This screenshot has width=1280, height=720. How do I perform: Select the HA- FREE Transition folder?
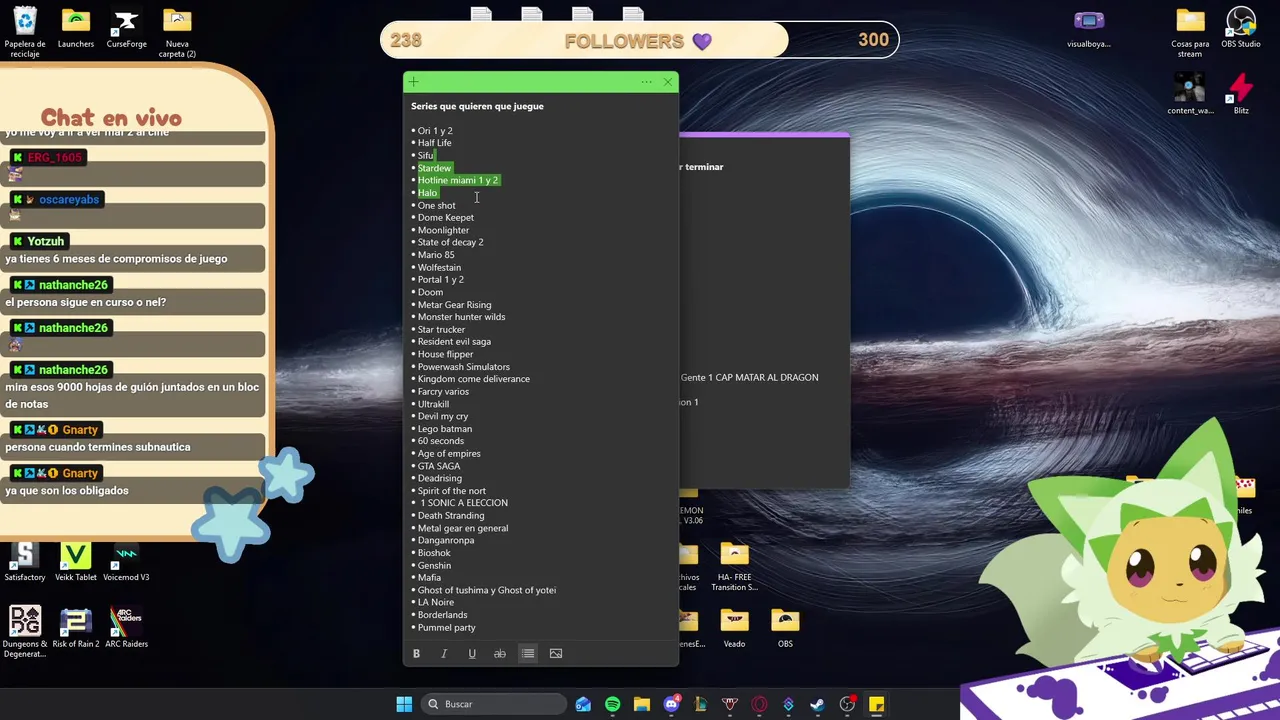734,567
